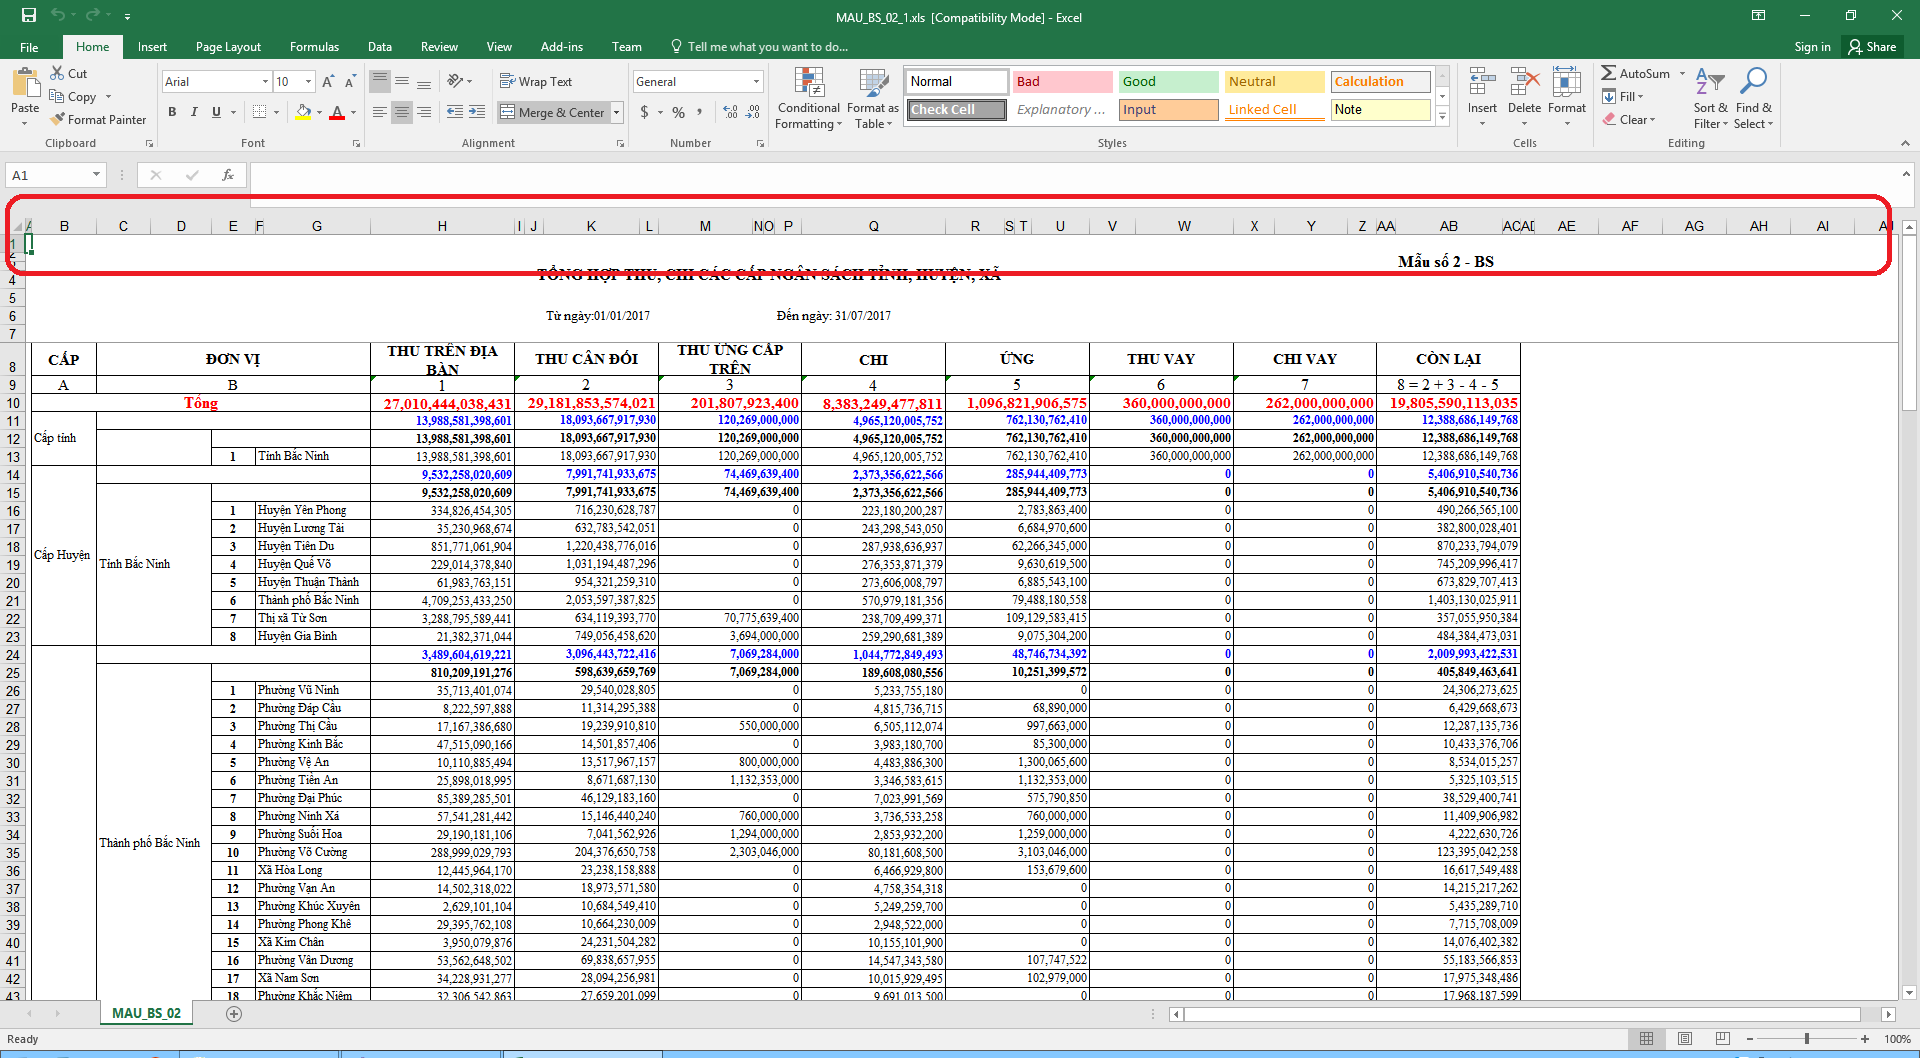
Task: Click the Share button
Action: [1872, 47]
